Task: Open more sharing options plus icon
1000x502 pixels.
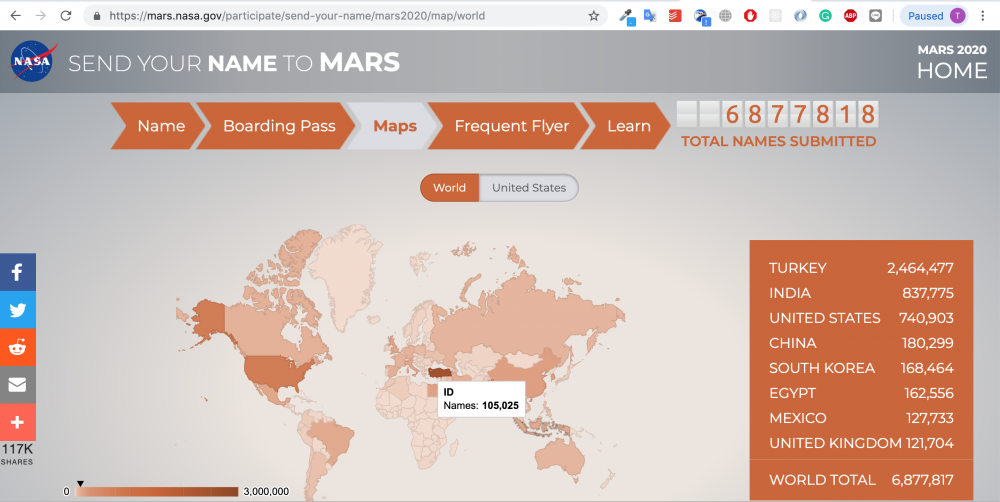Action: point(18,422)
